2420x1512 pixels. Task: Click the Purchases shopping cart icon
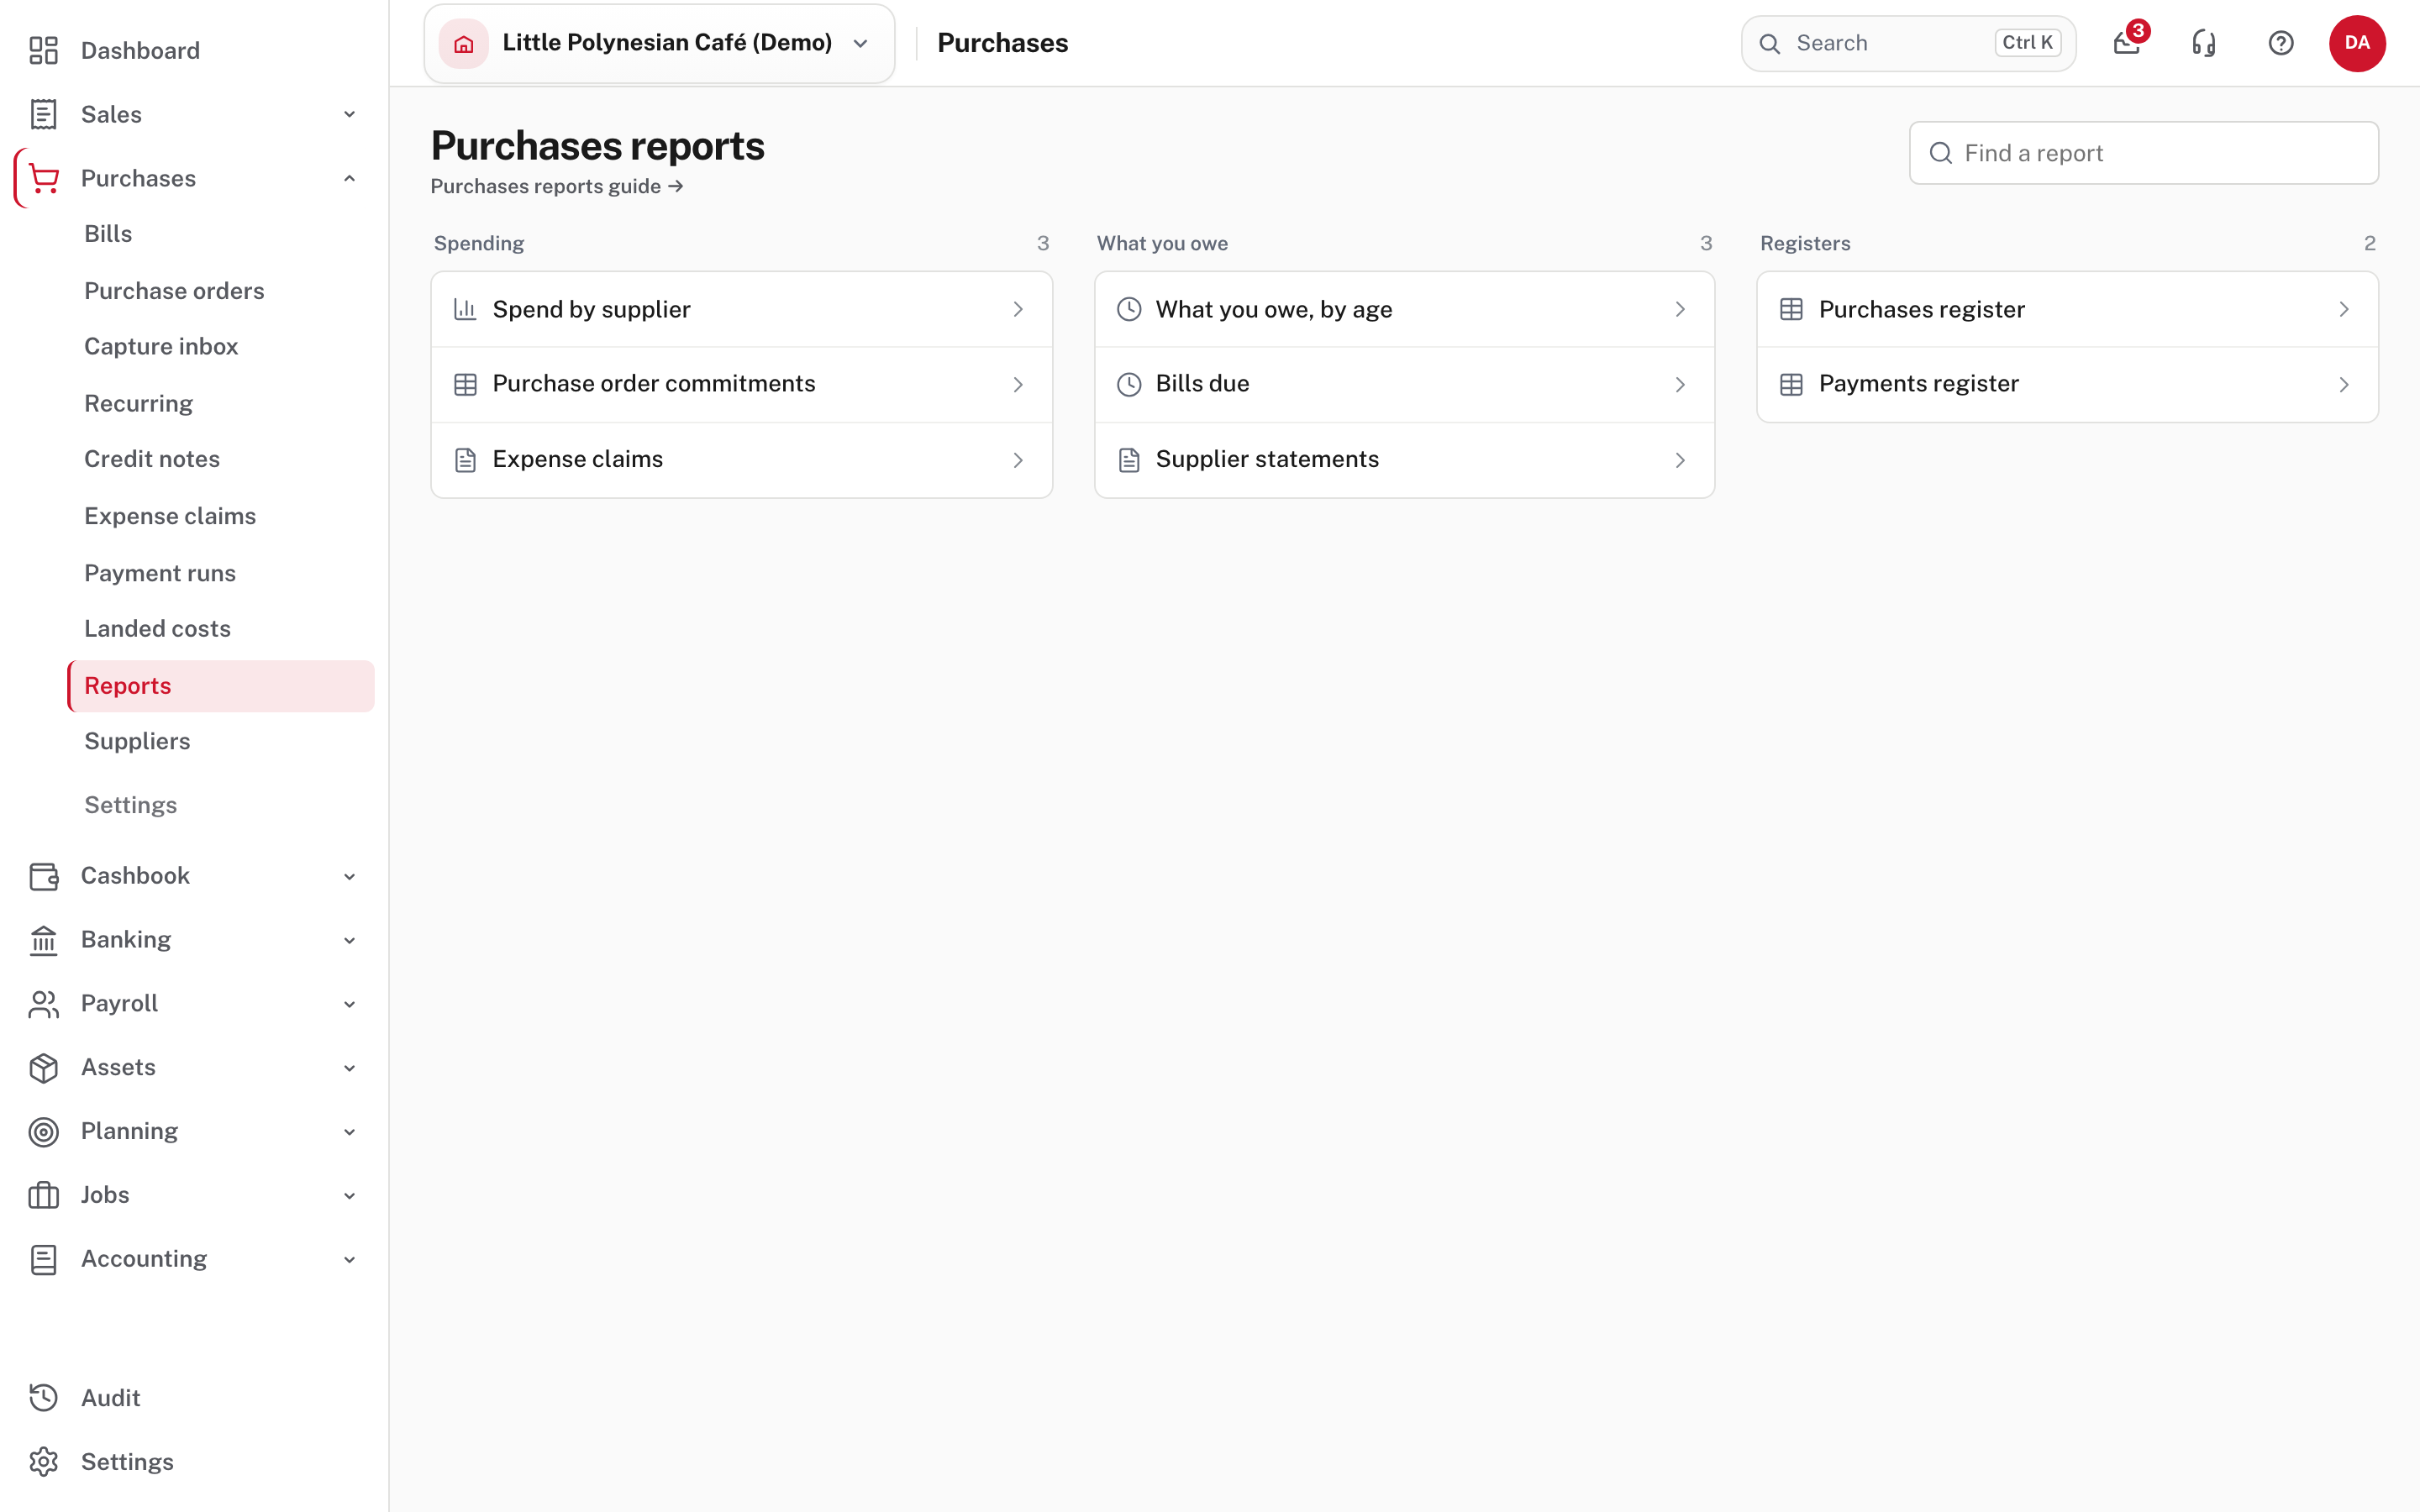point(43,178)
